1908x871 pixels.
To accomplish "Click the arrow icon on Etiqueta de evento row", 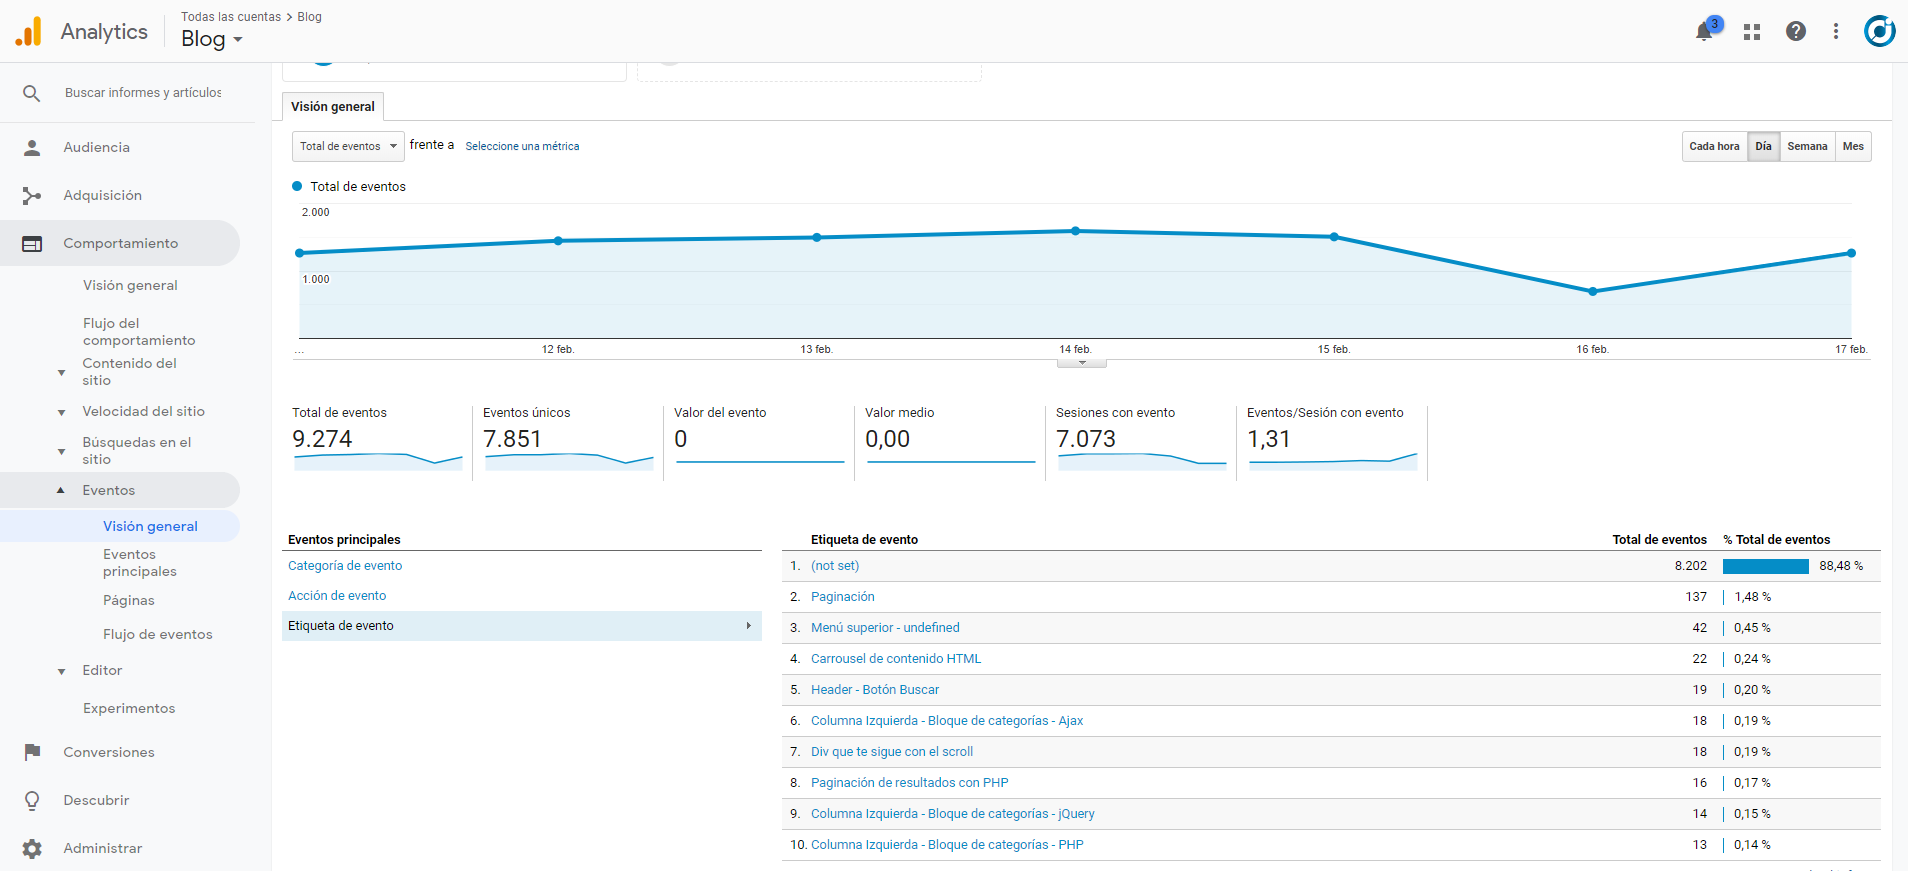I will (748, 626).
